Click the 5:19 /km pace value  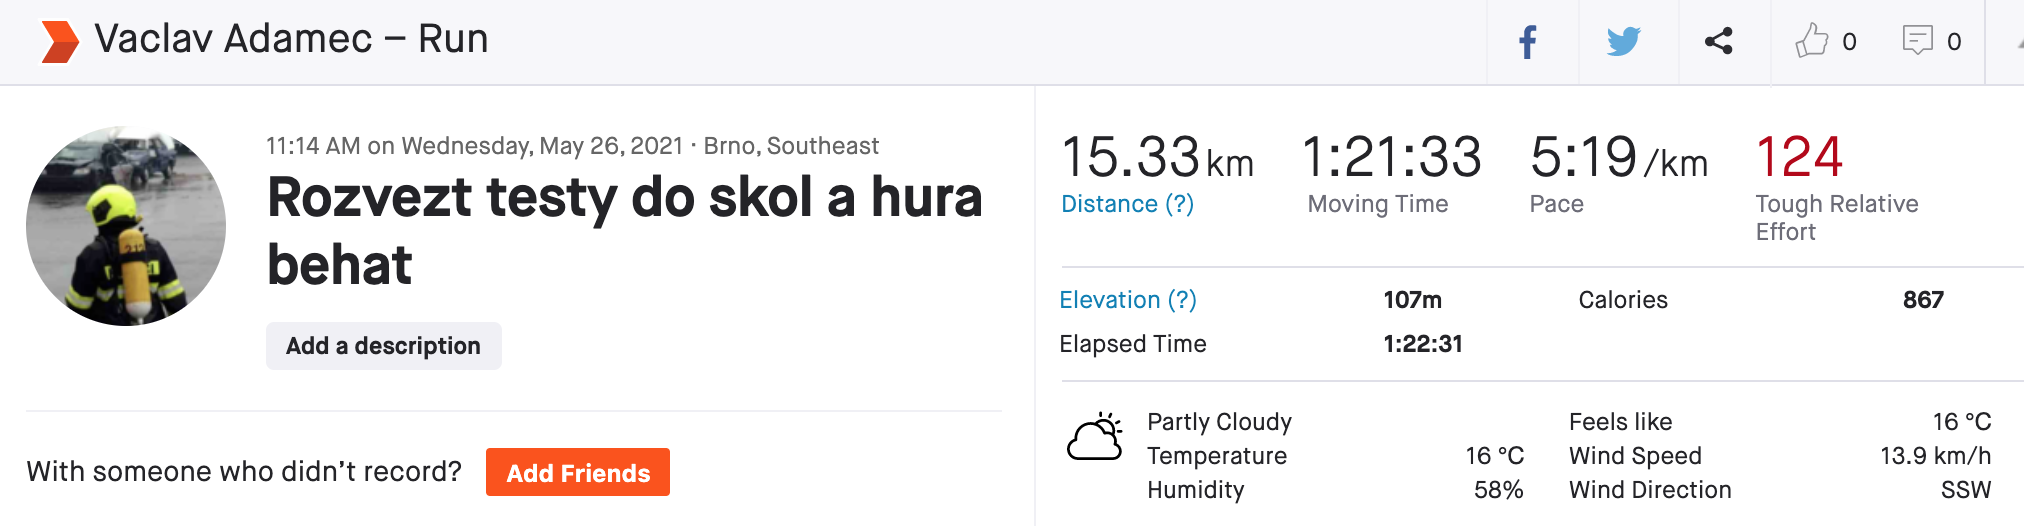click(x=1619, y=158)
